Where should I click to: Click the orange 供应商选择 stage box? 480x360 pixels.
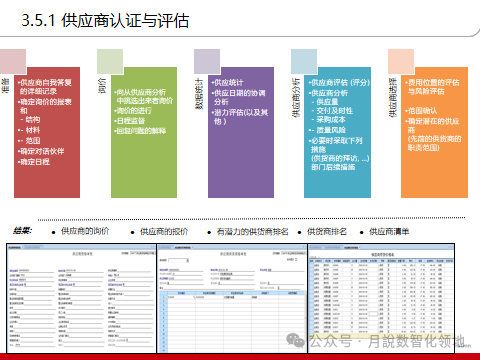434,133
